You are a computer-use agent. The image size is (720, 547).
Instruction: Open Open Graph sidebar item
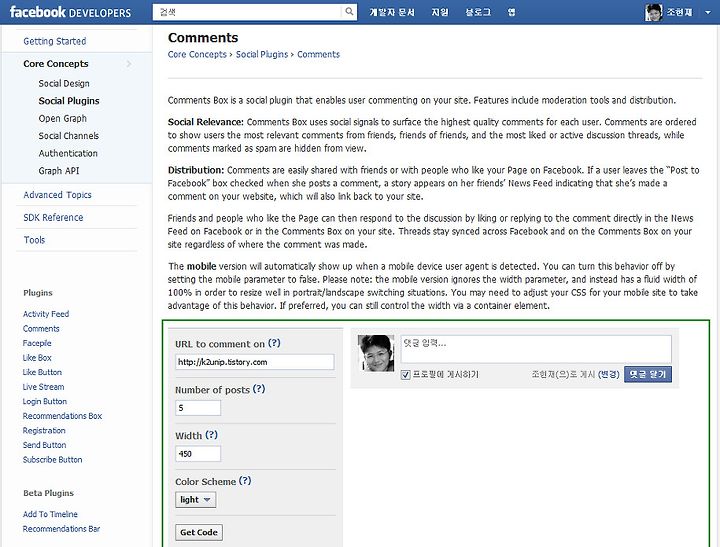pyautogui.click(x=62, y=118)
